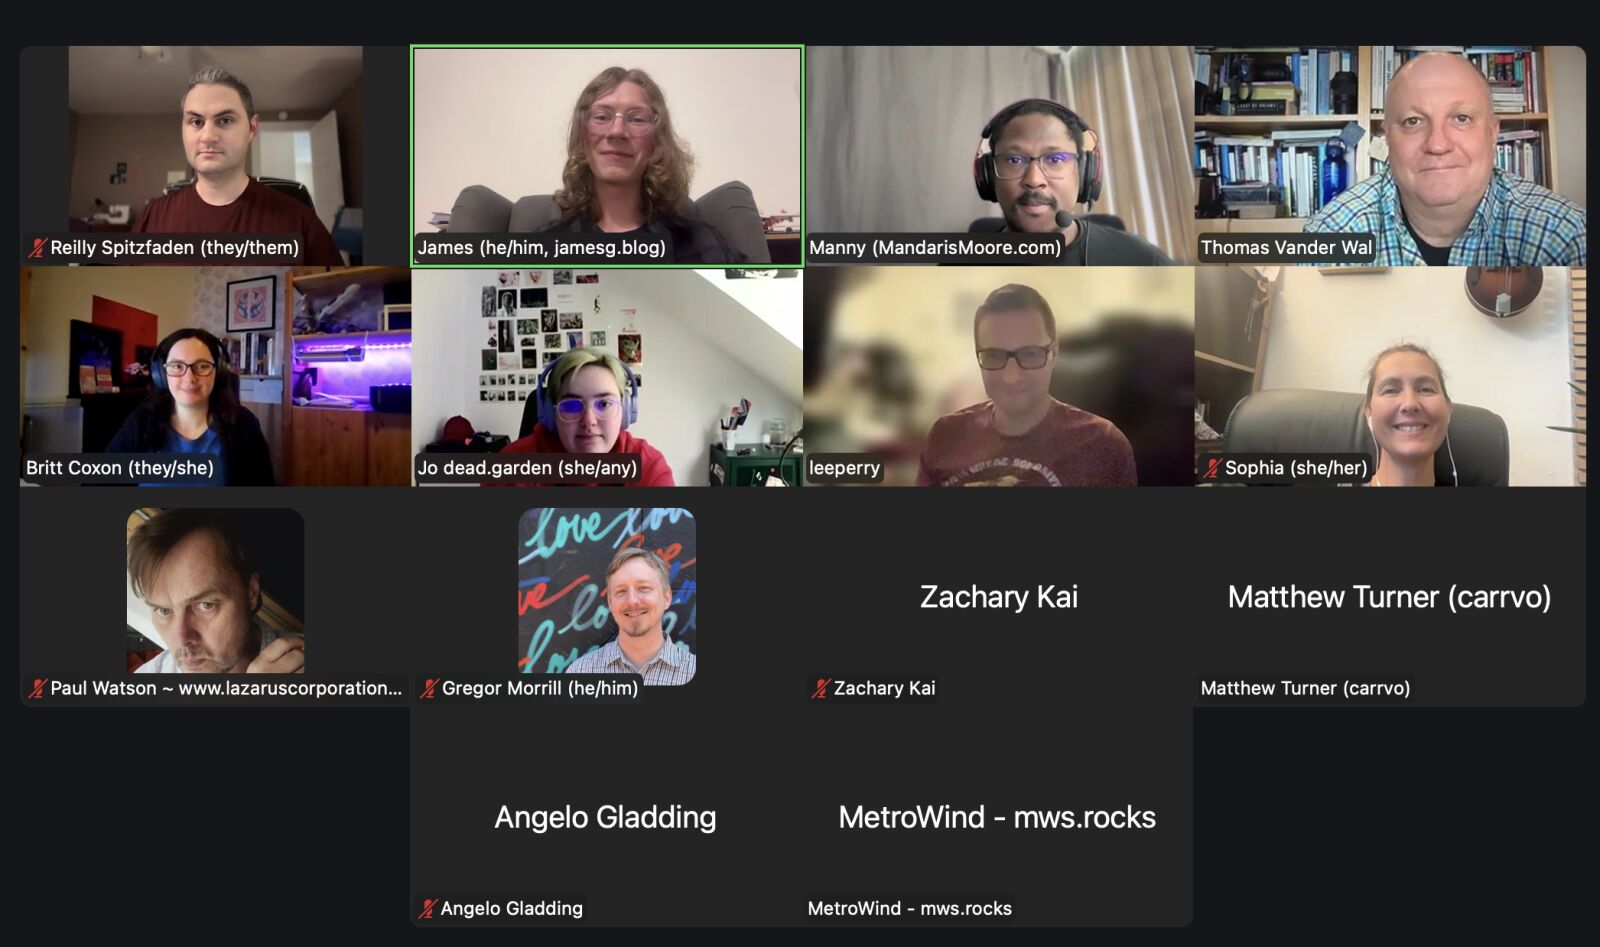Click Angelo Gladding's muted mic icon

pyautogui.click(x=428, y=908)
